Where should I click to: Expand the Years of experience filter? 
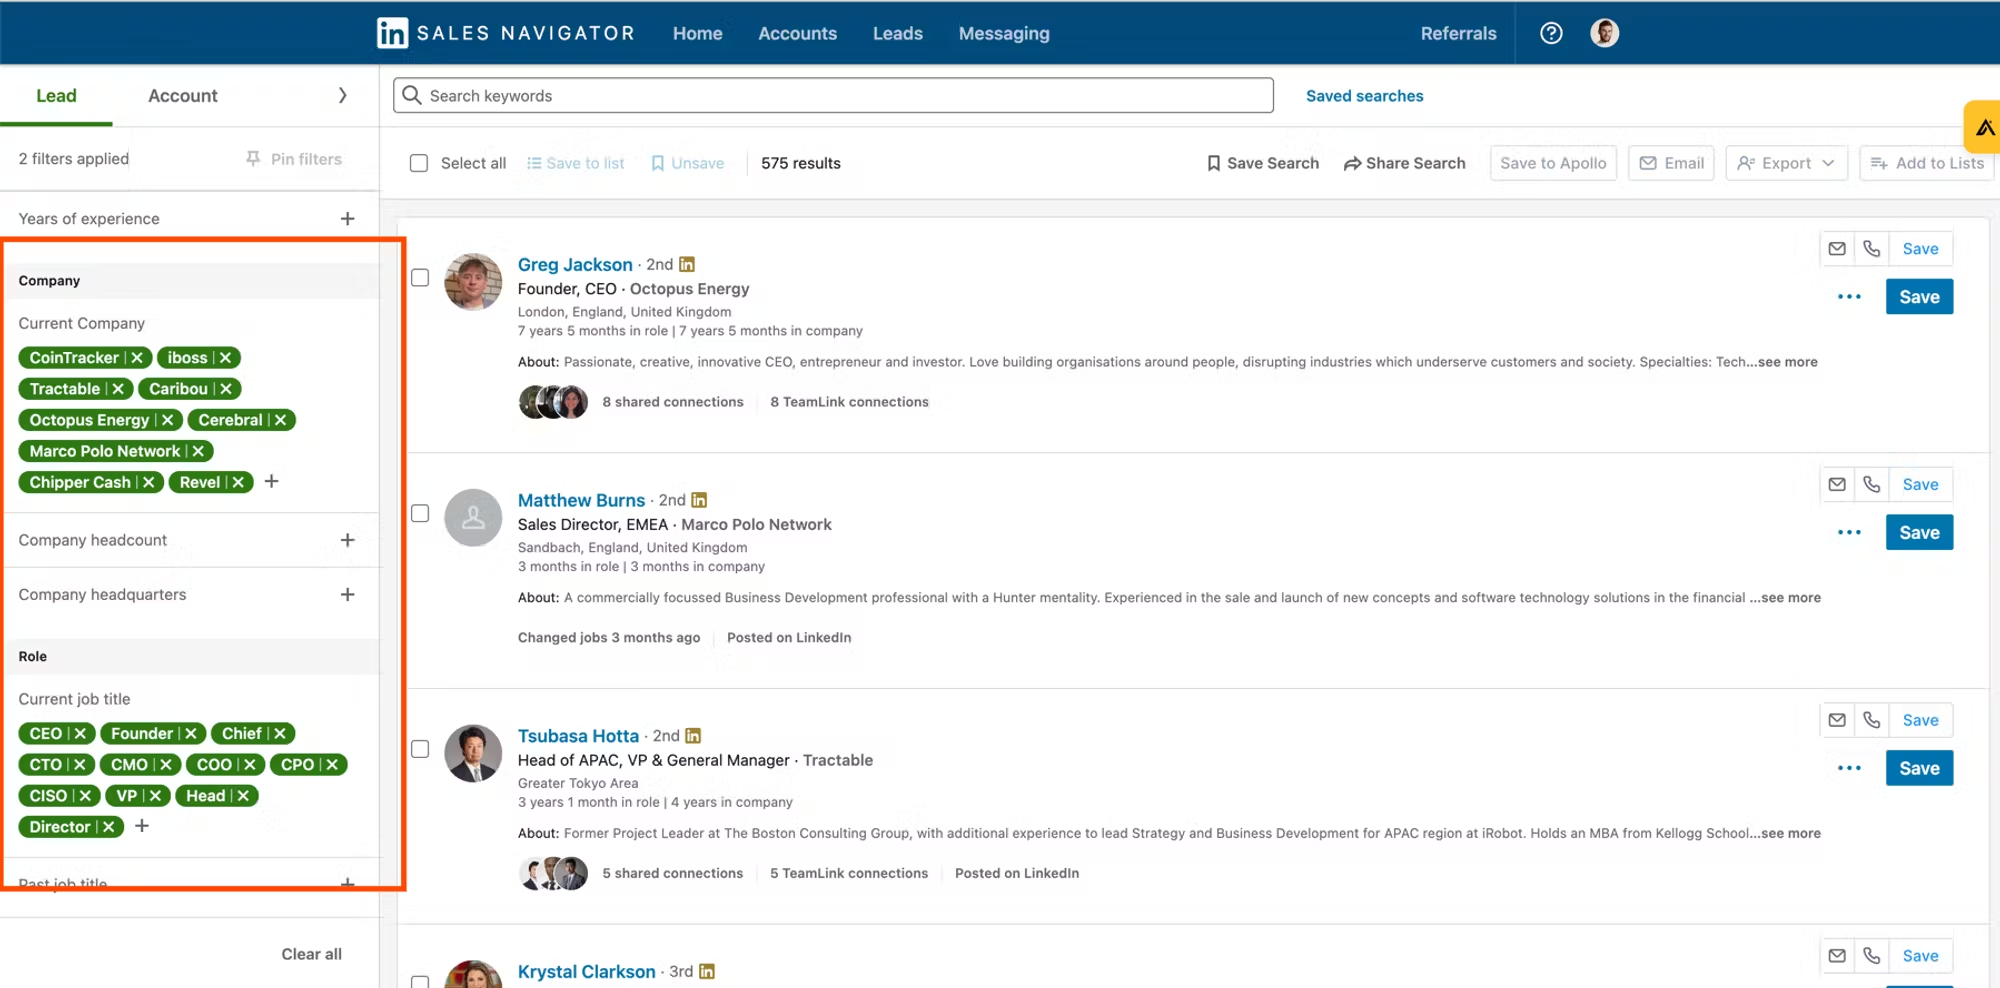tap(348, 218)
